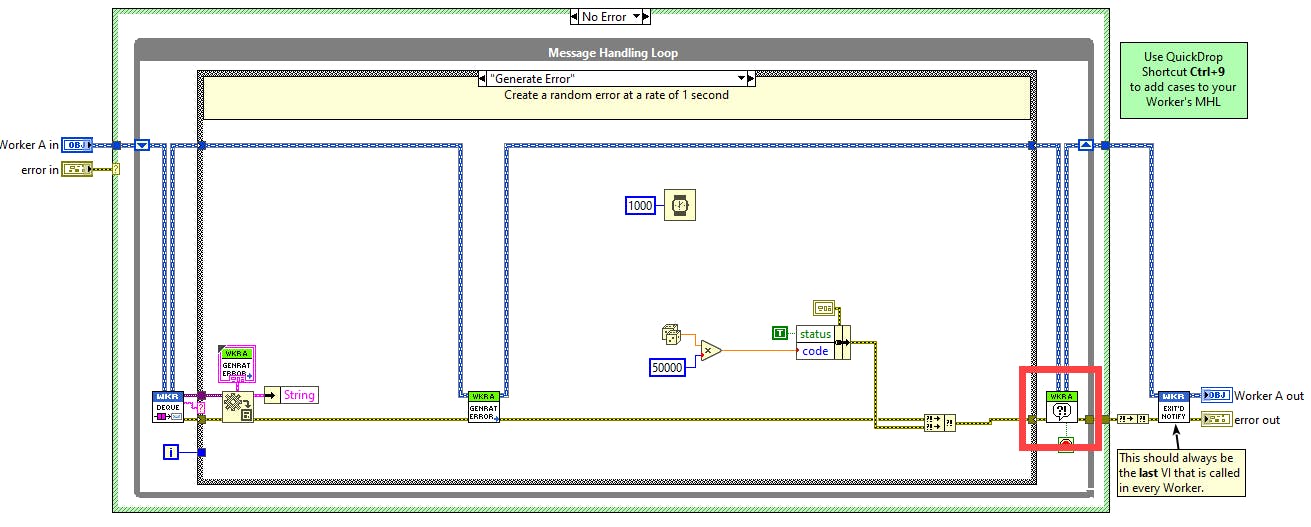Select the random number dice icon
Screen dimensions: 1311x527
point(671,335)
